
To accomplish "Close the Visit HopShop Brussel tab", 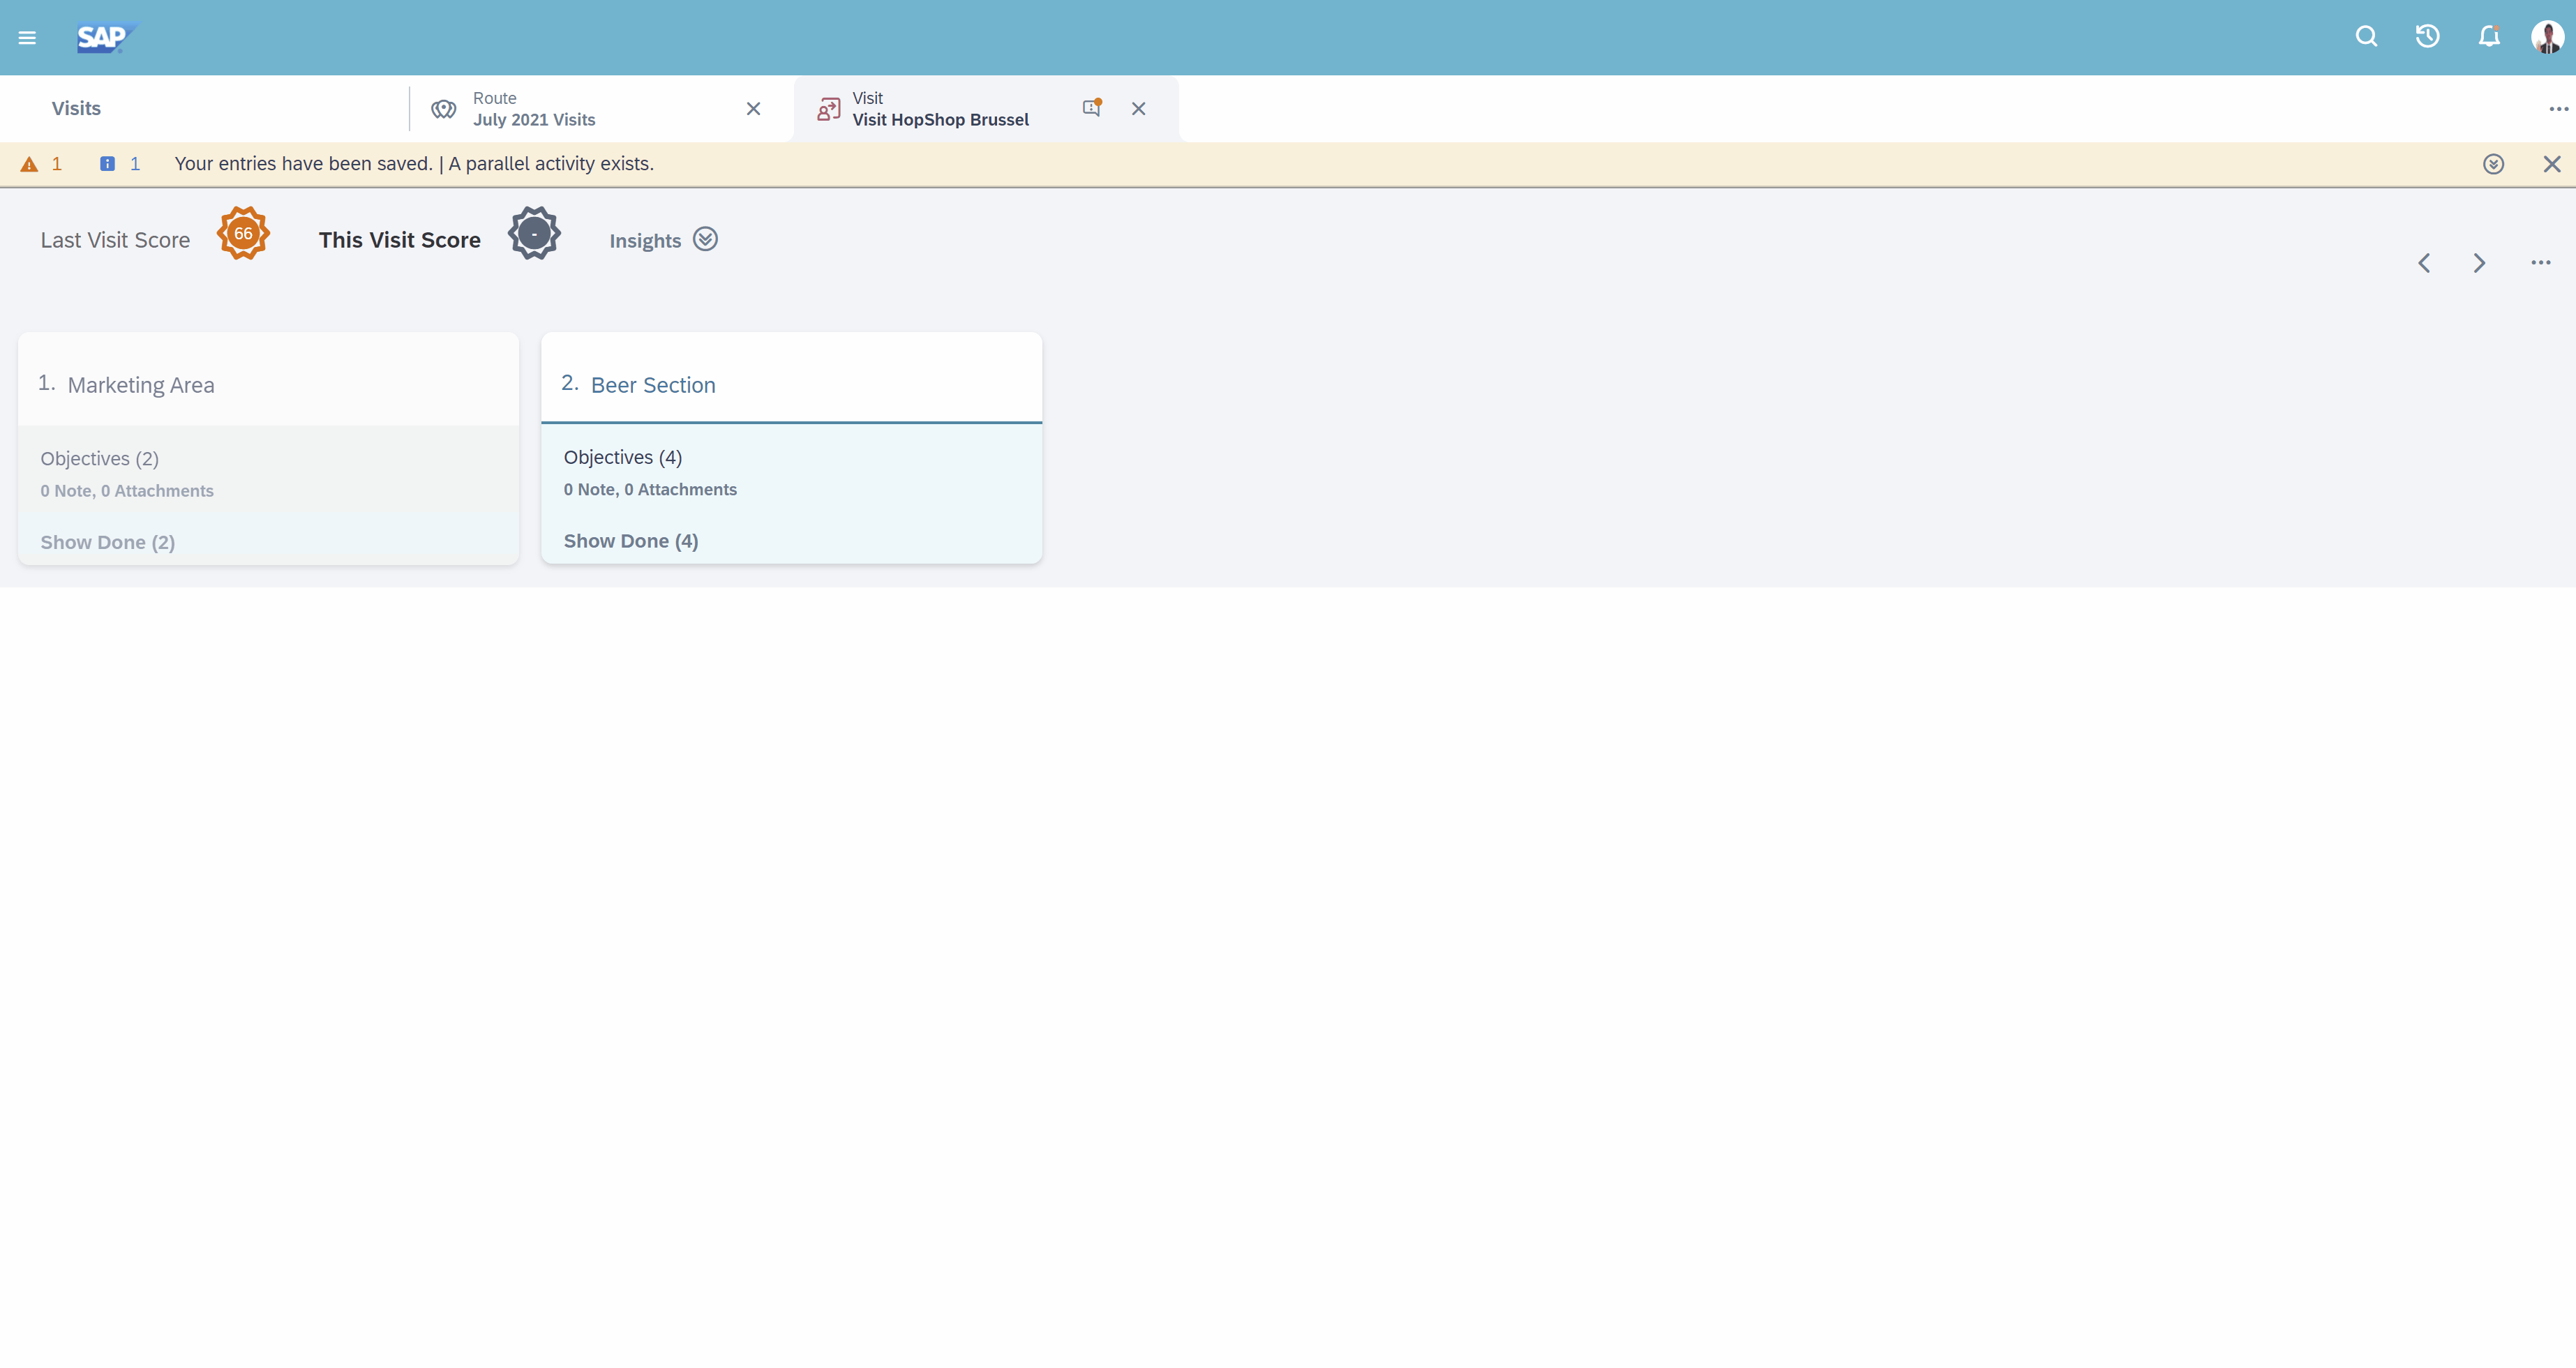I will (x=1138, y=108).
